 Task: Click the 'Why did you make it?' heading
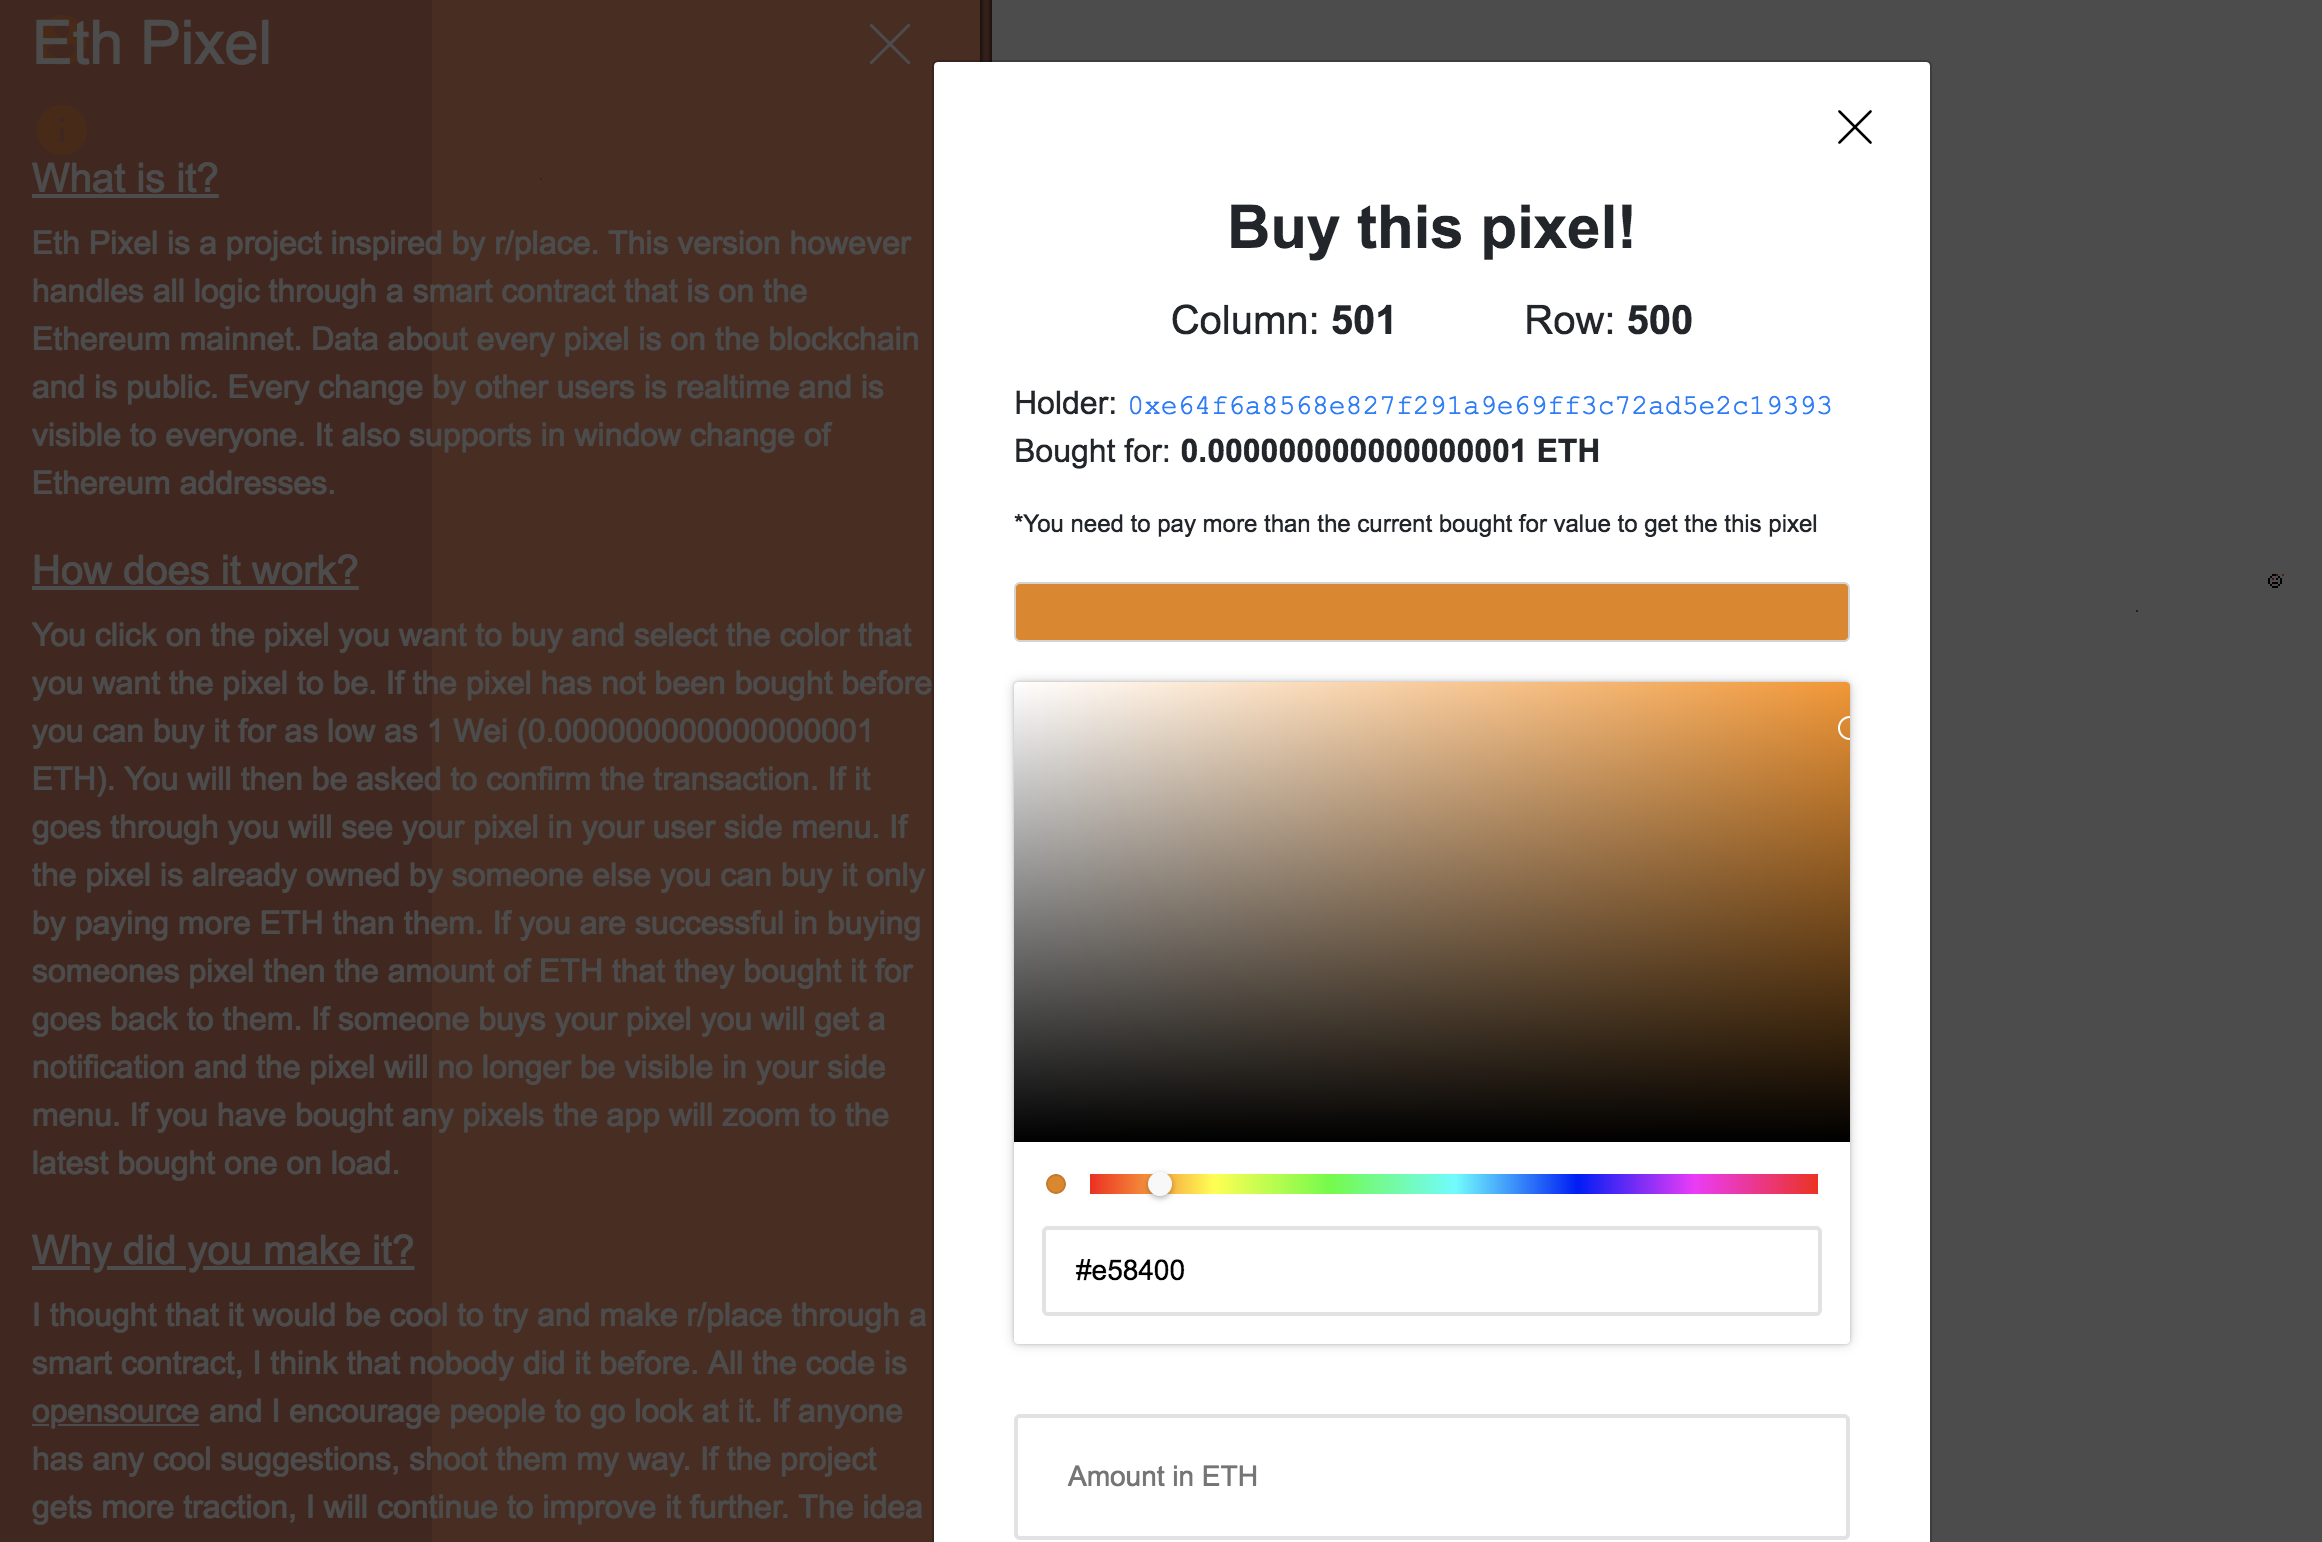coord(223,1250)
